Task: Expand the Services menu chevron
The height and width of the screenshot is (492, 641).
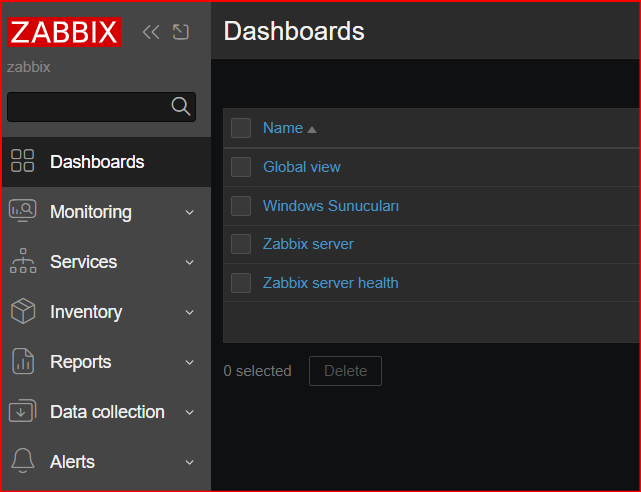Action: click(x=189, y=262)
